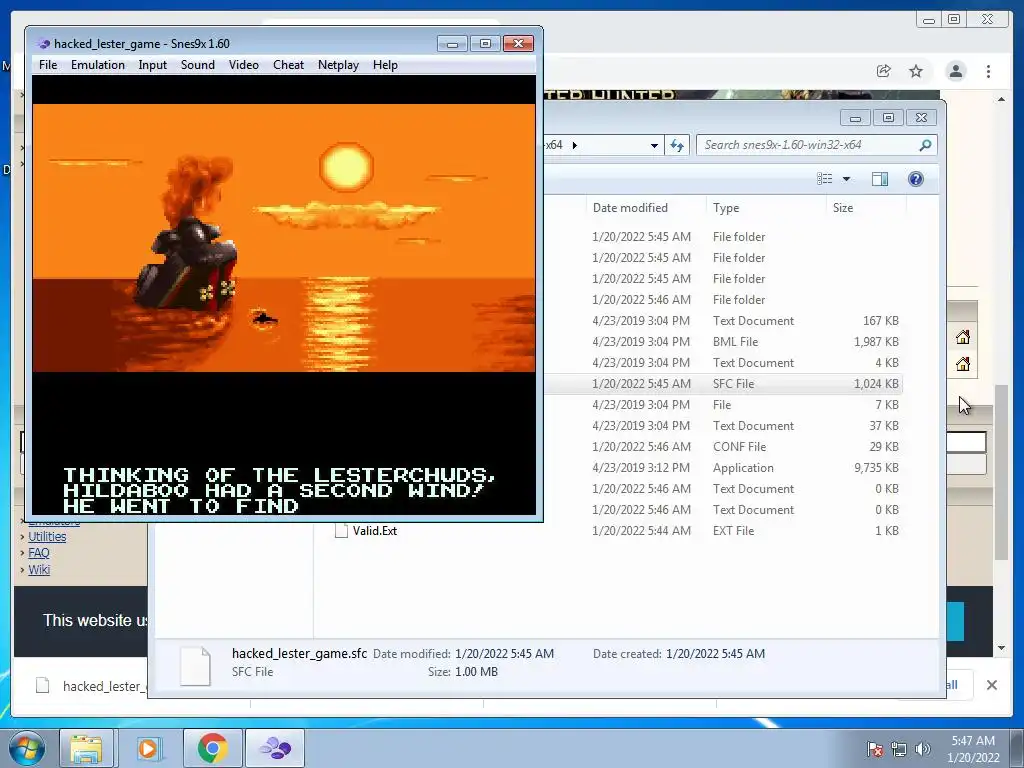Select the 167 KB Text Document row
The image size is (1024, 768).
tap(723, 321)
